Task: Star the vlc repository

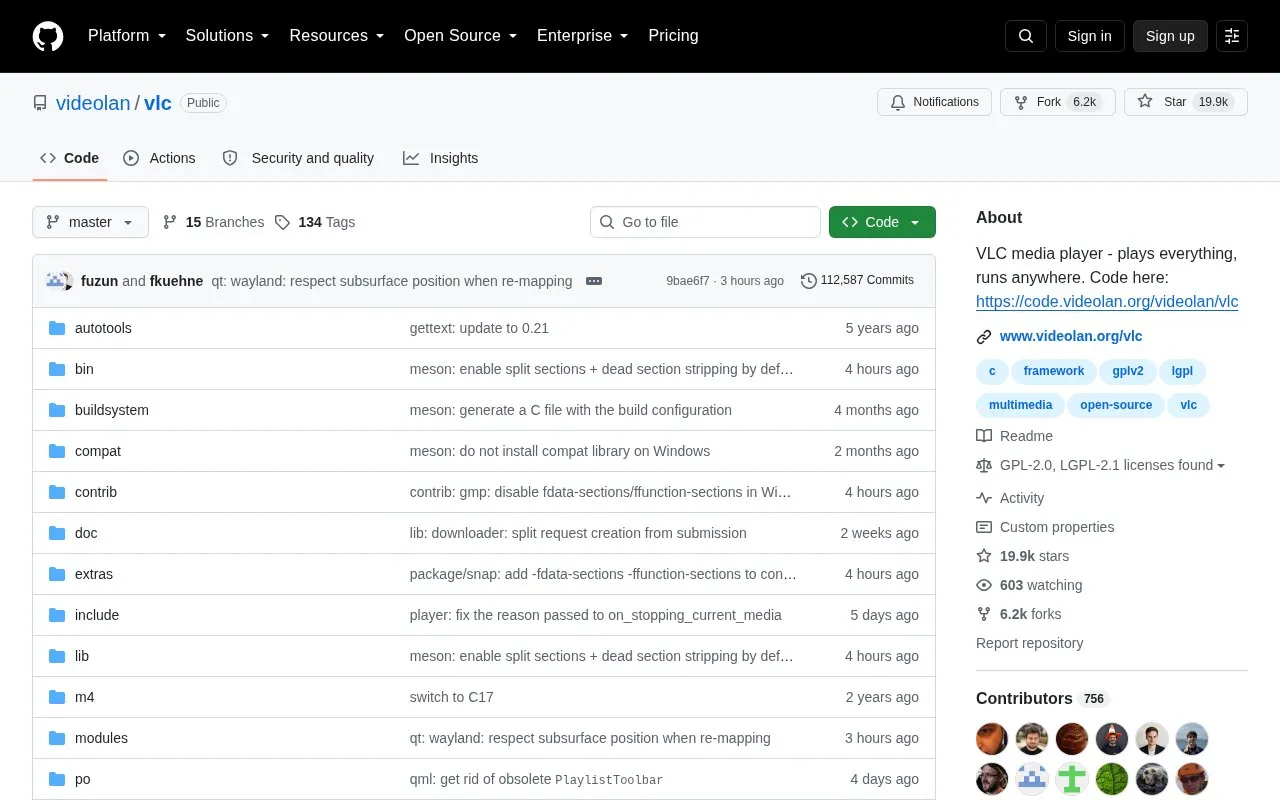Action: [1186, 102]
